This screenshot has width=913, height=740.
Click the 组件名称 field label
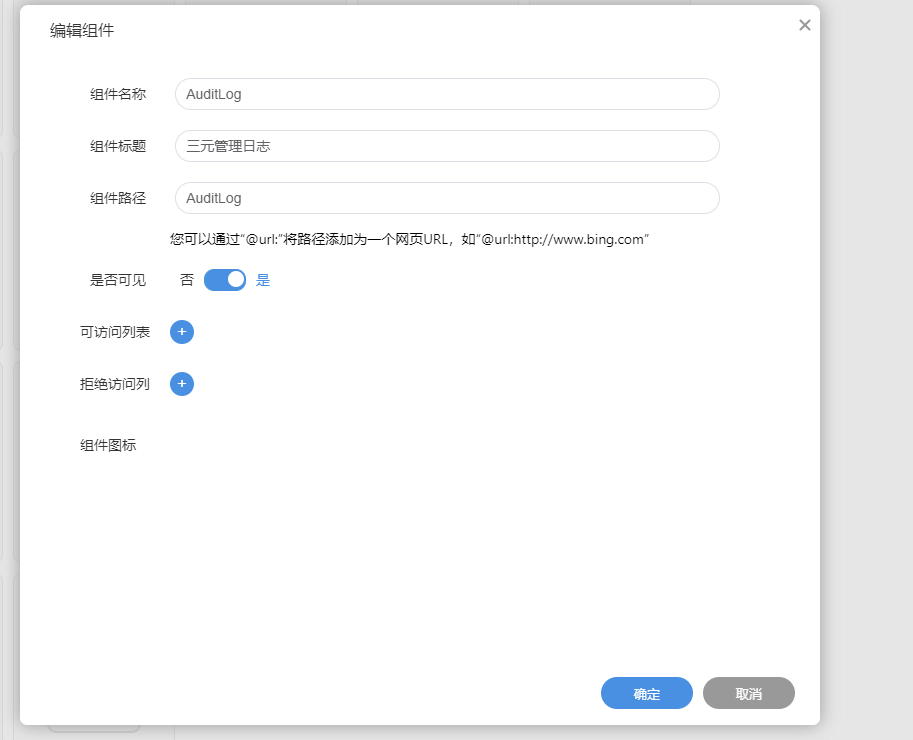pos(120,93)
